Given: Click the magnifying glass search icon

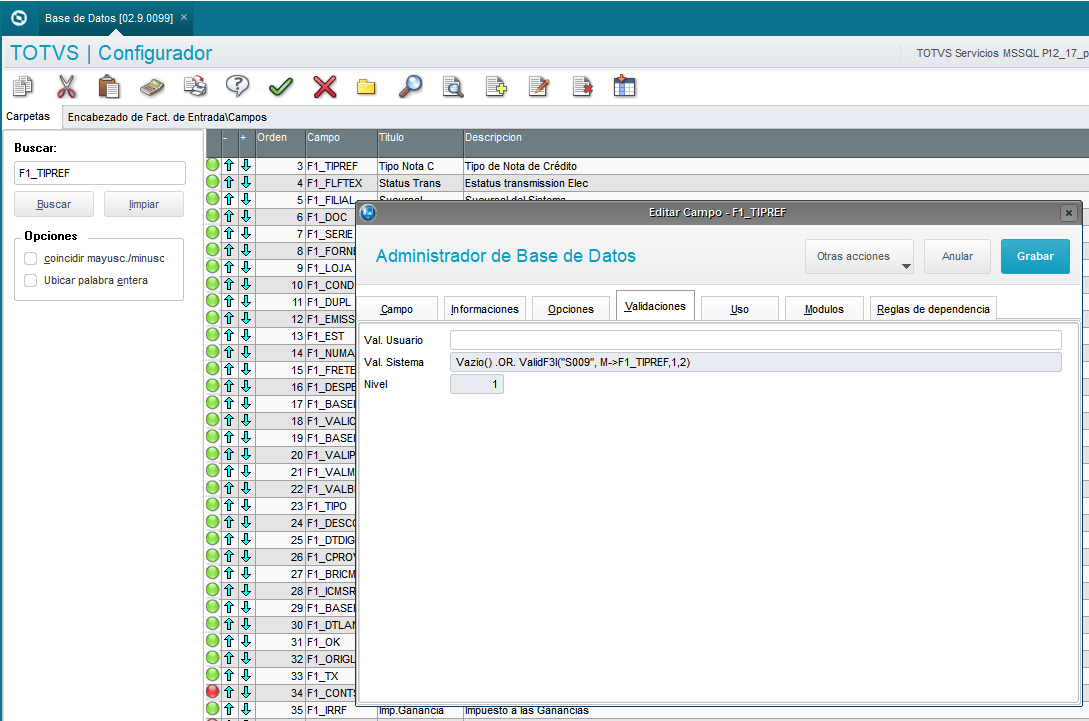Looking at the screenshot, I should (410, 87).
